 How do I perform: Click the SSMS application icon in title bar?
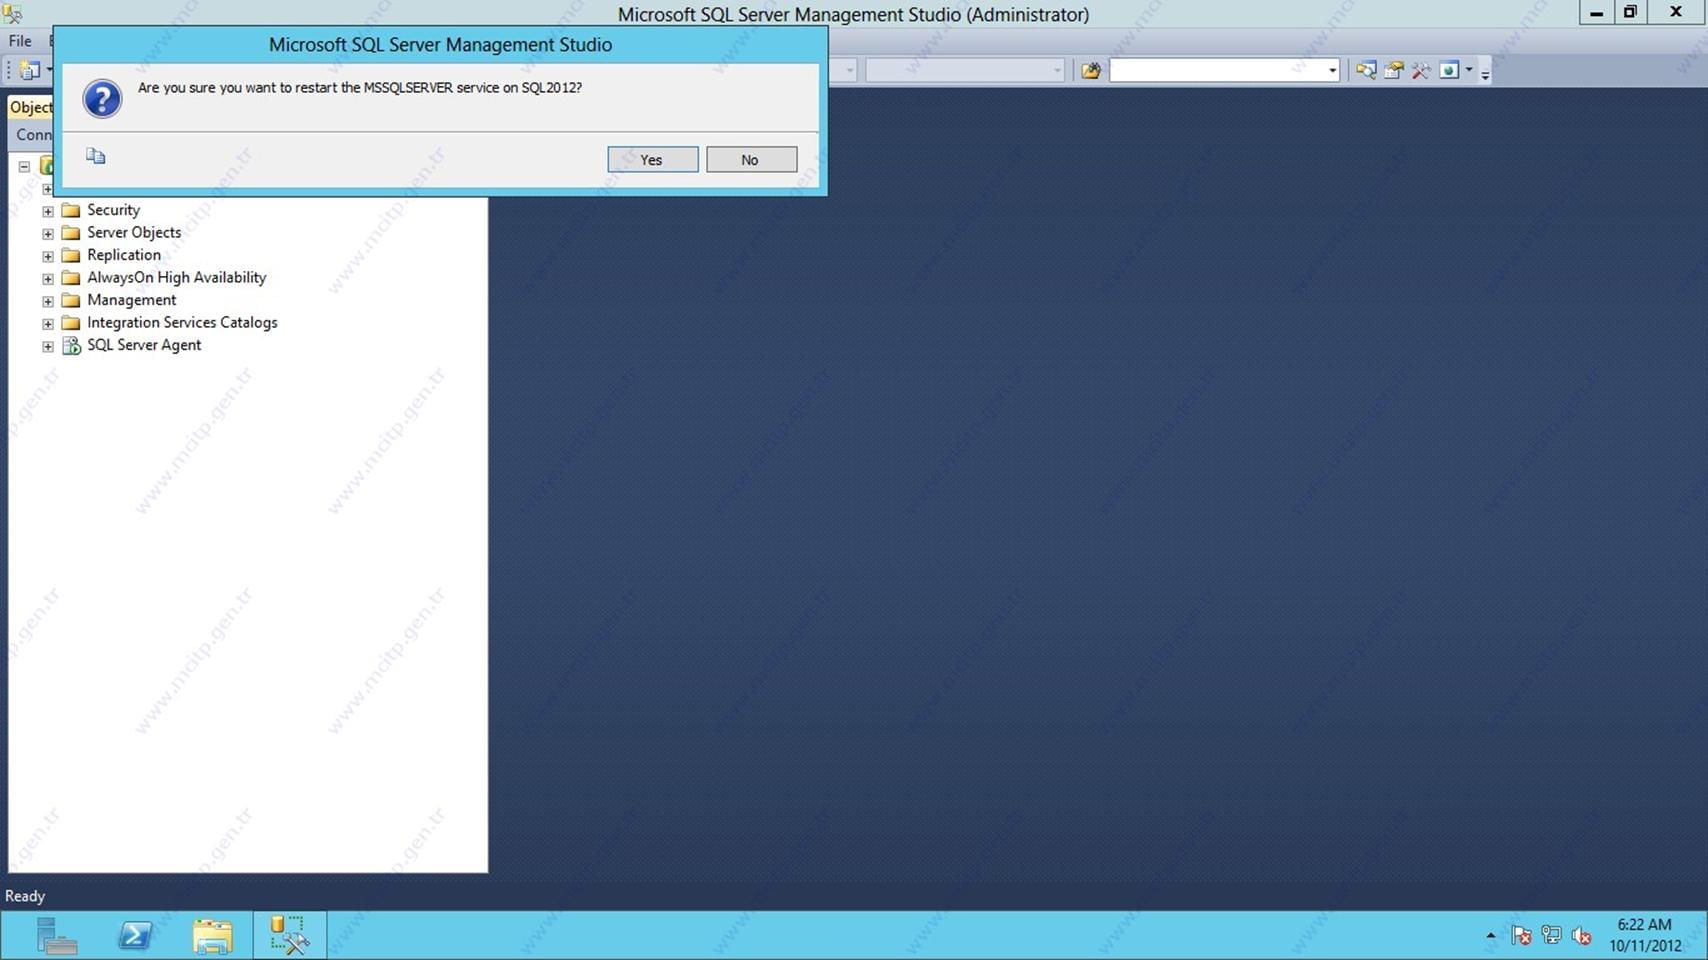[12, 14]
